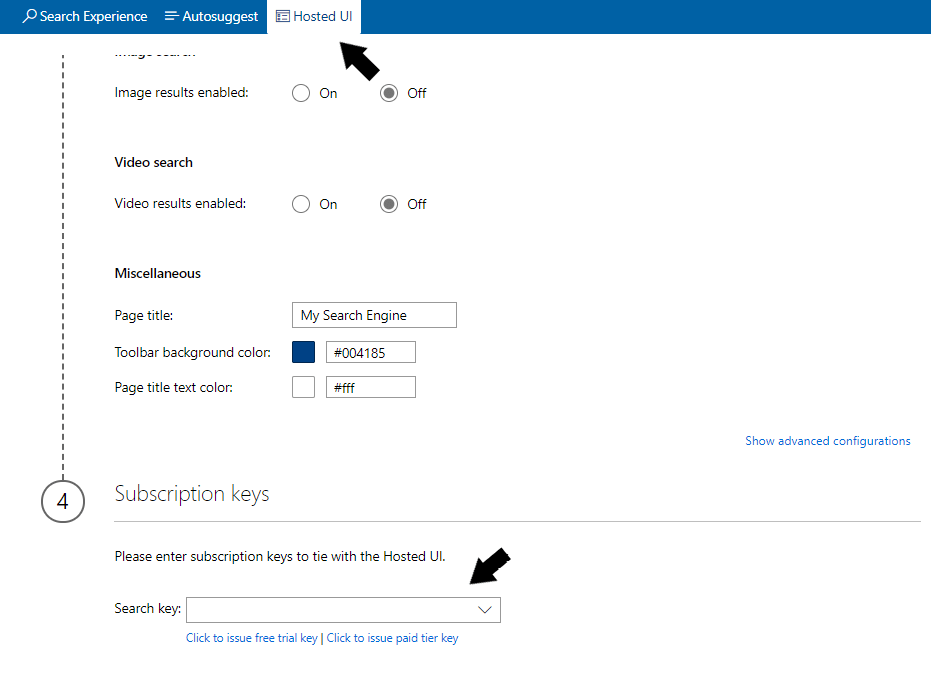Click to issue free trial key

pyautogui.click(x=252, y=638)
